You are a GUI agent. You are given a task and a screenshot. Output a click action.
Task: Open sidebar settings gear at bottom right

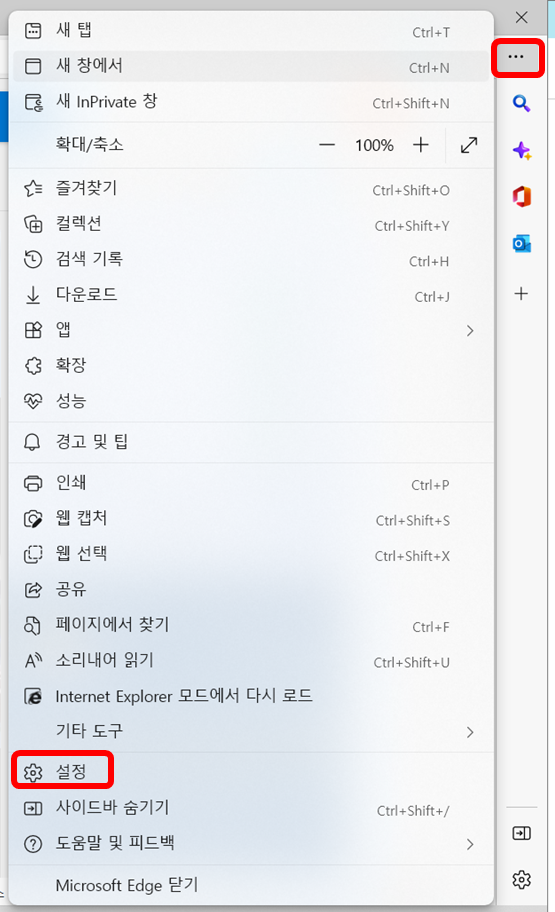[x=521, y=879]
